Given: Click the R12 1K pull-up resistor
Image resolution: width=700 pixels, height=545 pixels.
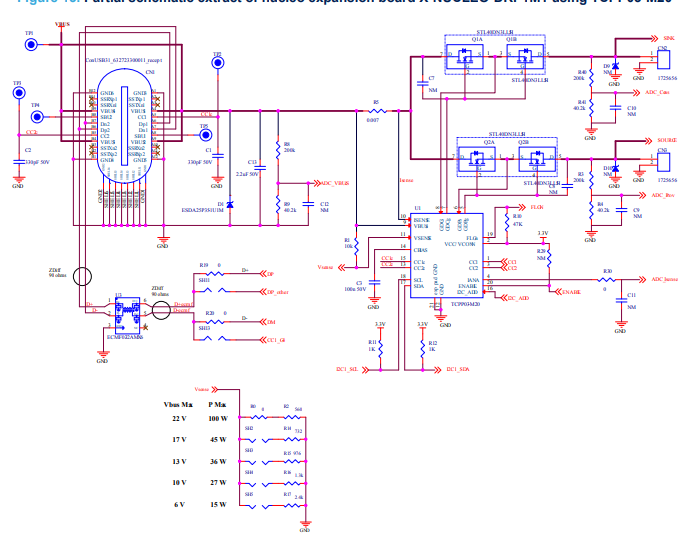Looking at the screenshot, I should 422,349.
